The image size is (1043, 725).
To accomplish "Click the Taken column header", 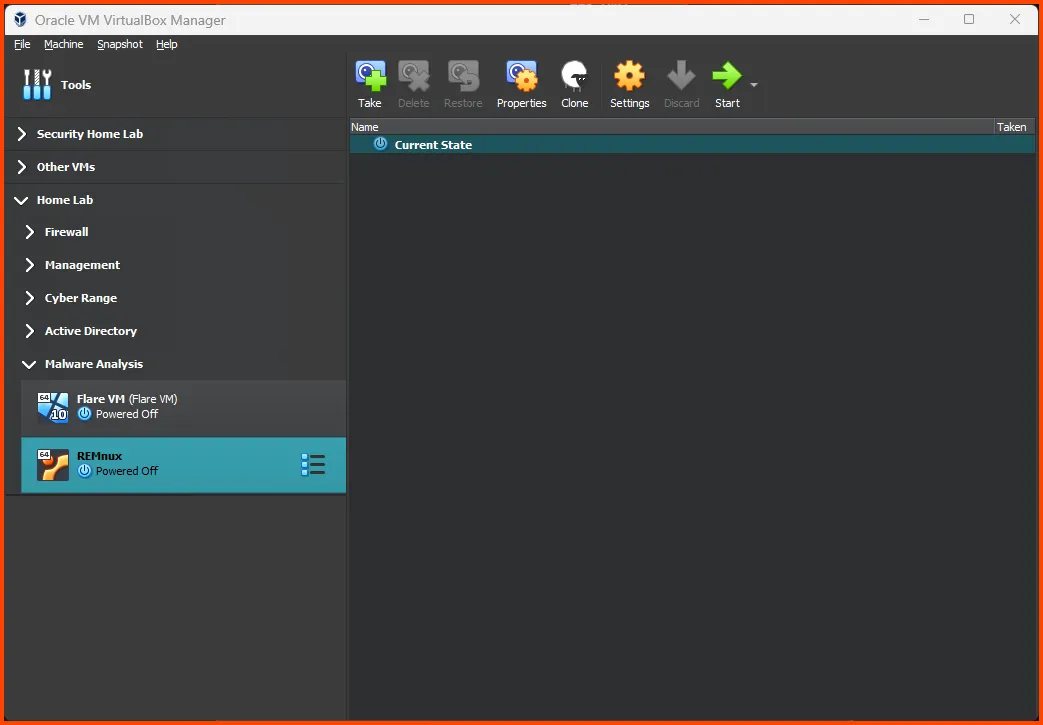I will click(x=1014, y=127).
